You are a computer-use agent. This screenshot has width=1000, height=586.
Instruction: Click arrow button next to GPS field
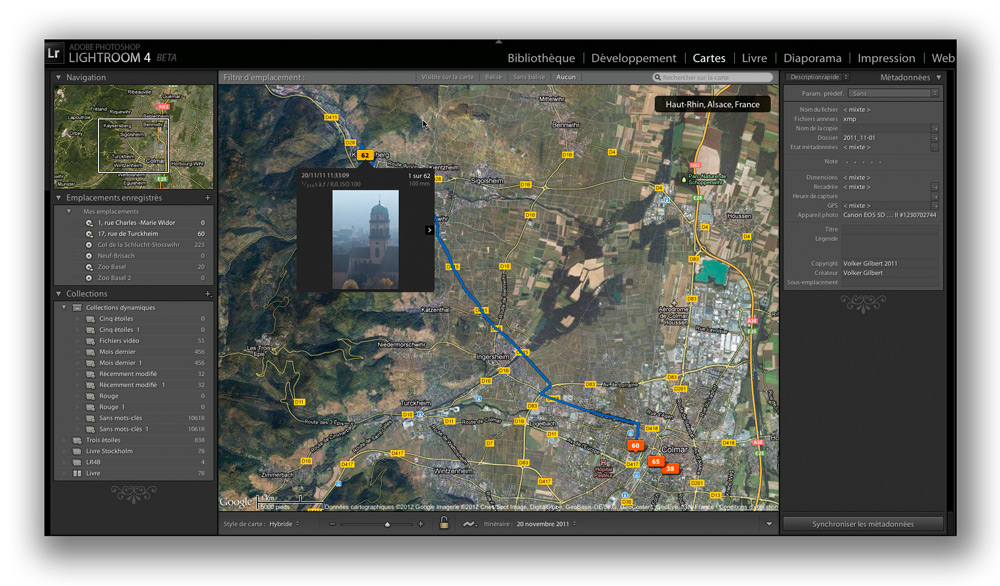tap(934, 206)
